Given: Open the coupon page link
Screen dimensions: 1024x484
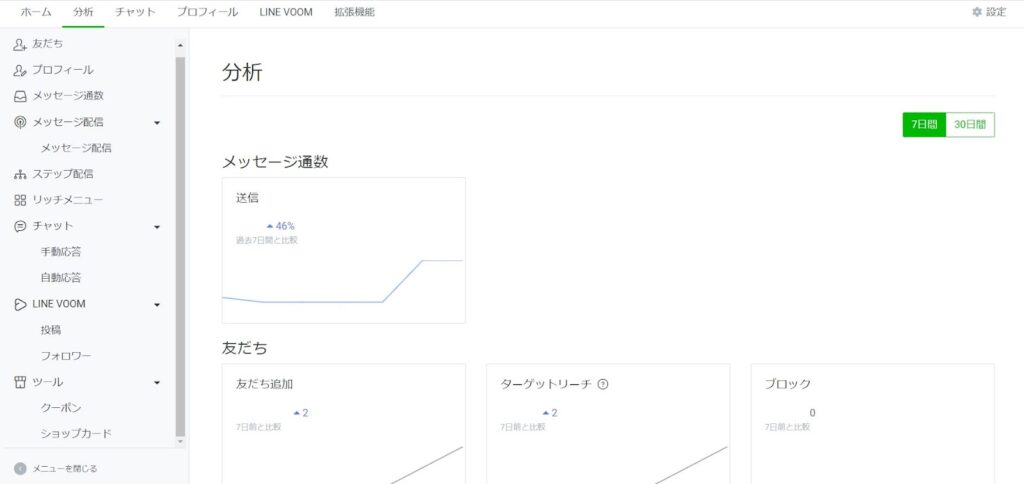Looking at the screenshot, I should point(61,408).
